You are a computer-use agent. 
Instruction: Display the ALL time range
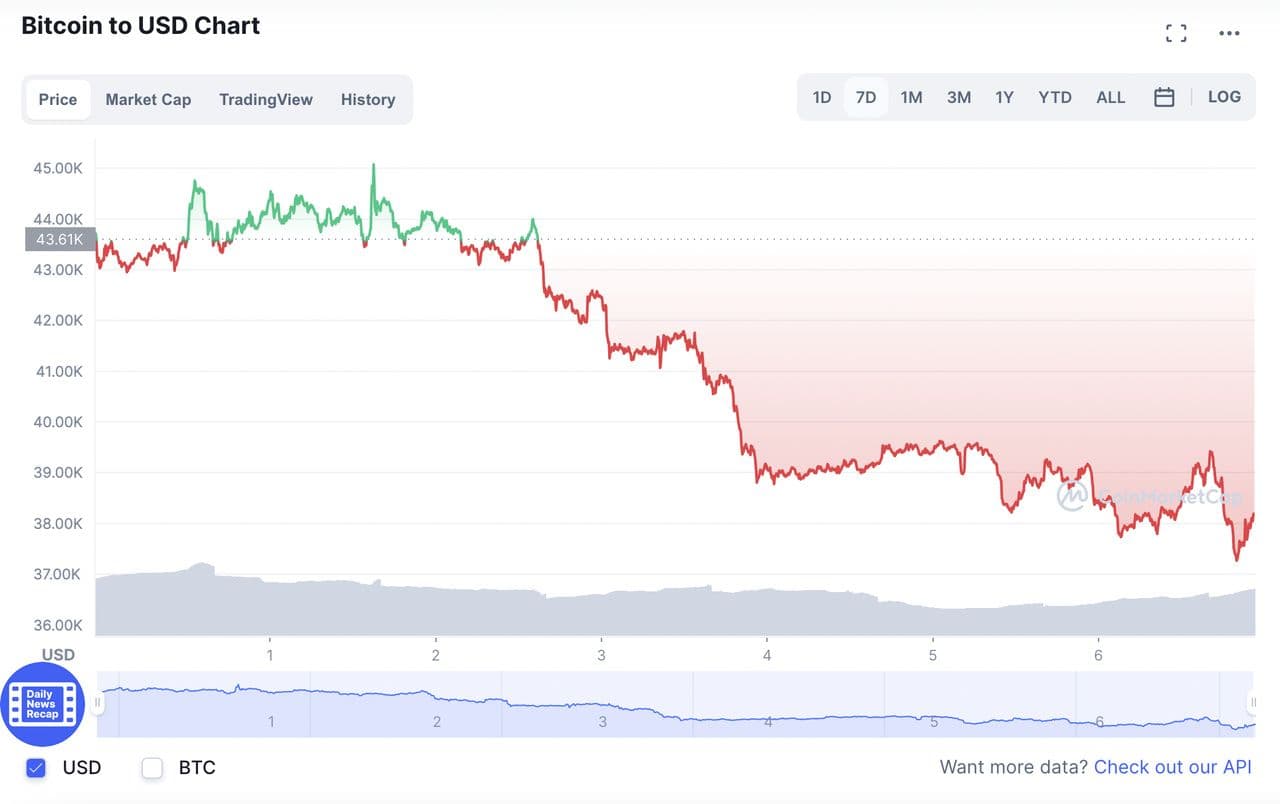point(1111,97)
